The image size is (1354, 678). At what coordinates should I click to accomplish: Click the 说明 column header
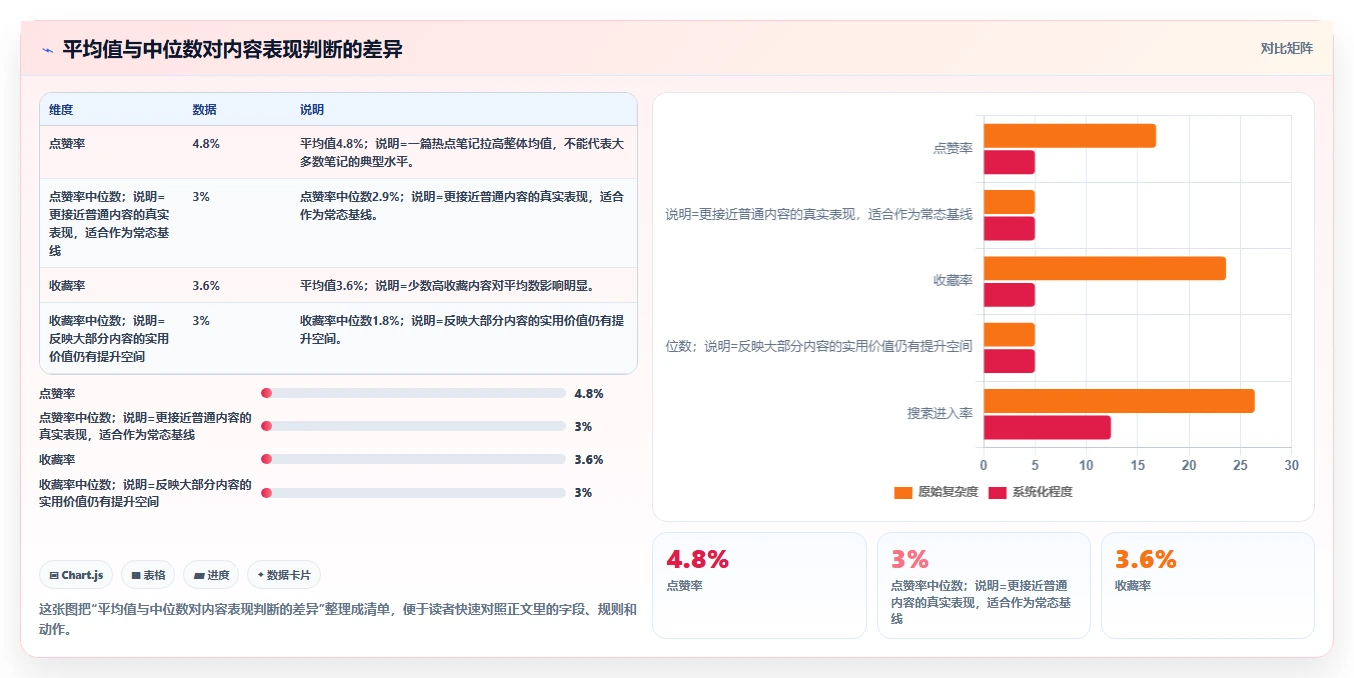tap(312, 110)
